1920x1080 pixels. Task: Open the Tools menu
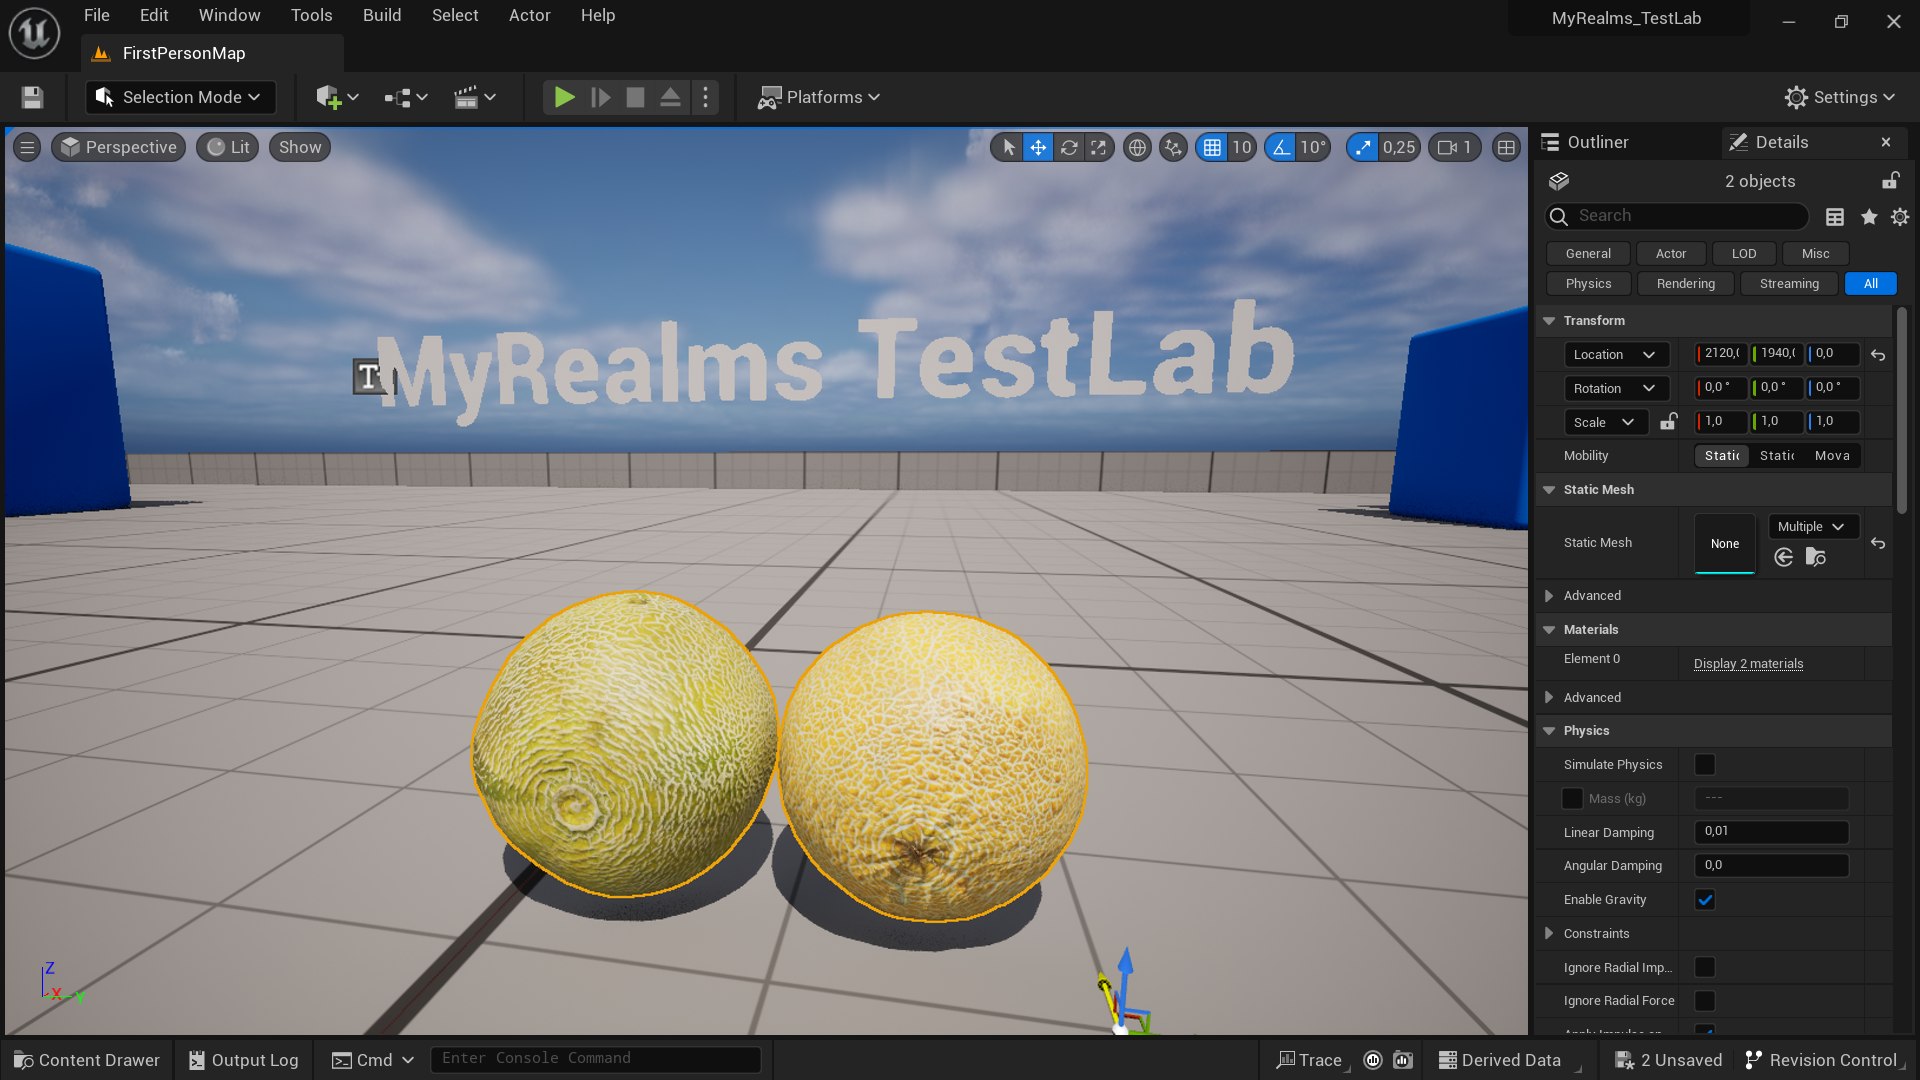311,15
